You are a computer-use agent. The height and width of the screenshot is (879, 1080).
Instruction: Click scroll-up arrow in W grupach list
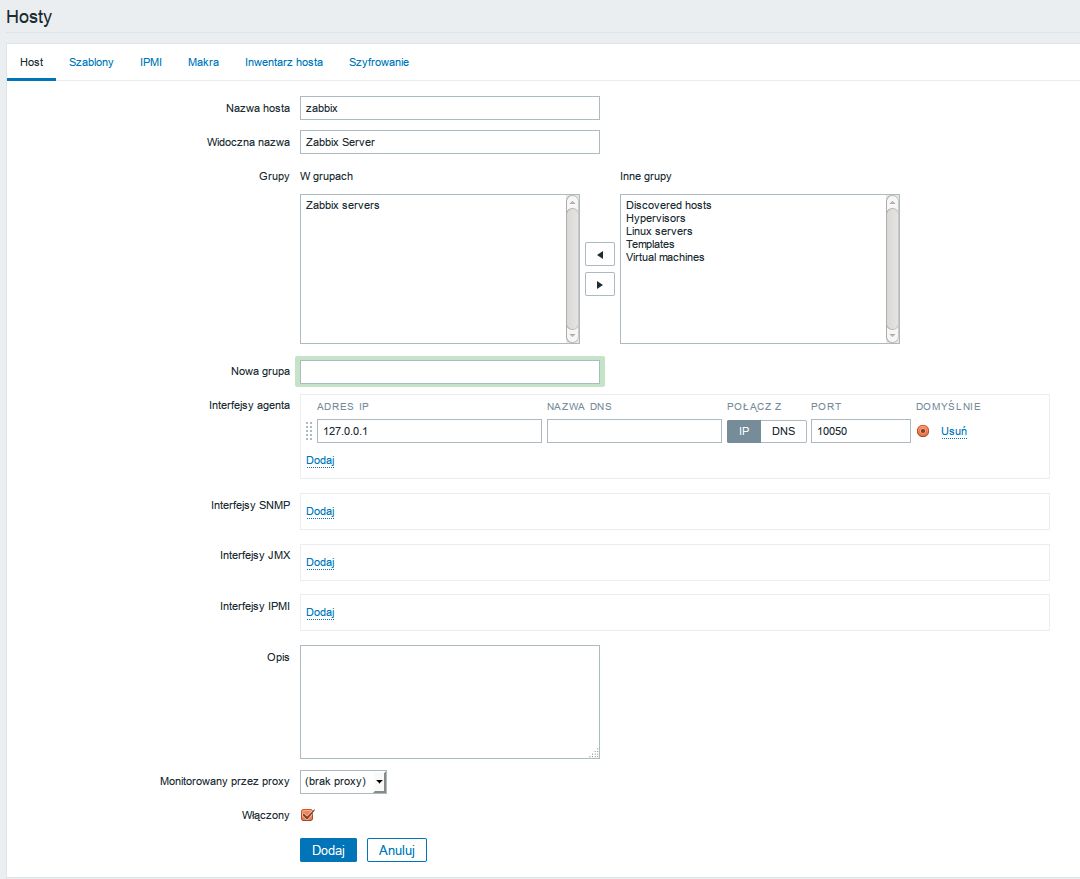(572, 203)
